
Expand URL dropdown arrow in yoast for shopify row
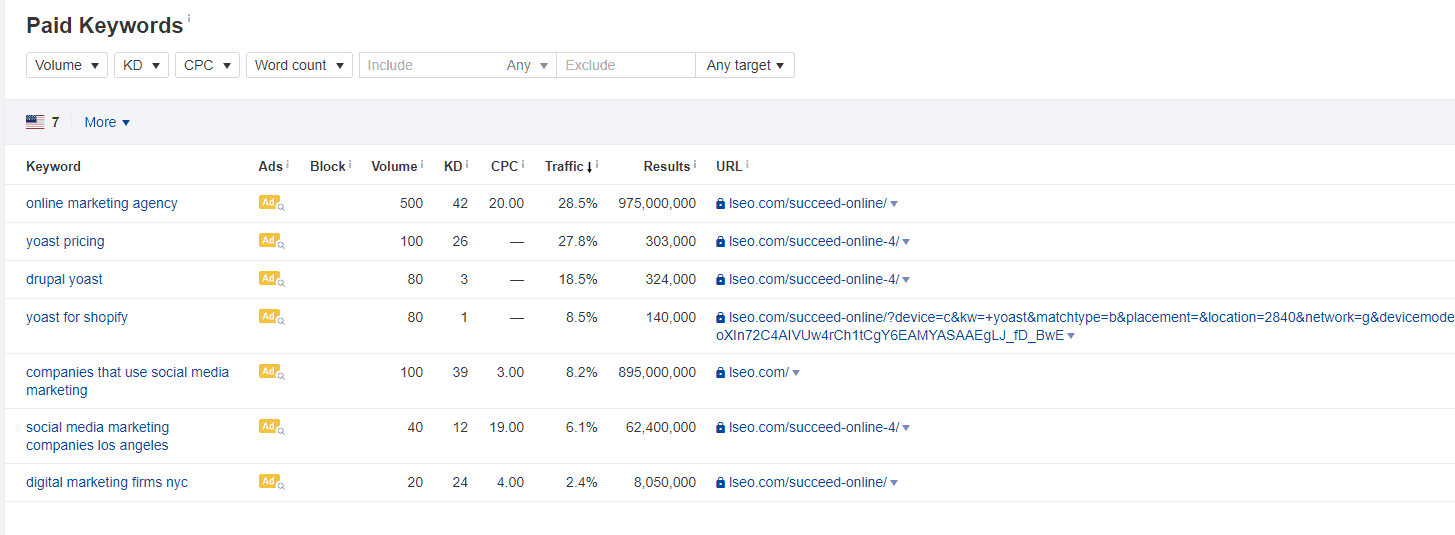(1071, 336)
